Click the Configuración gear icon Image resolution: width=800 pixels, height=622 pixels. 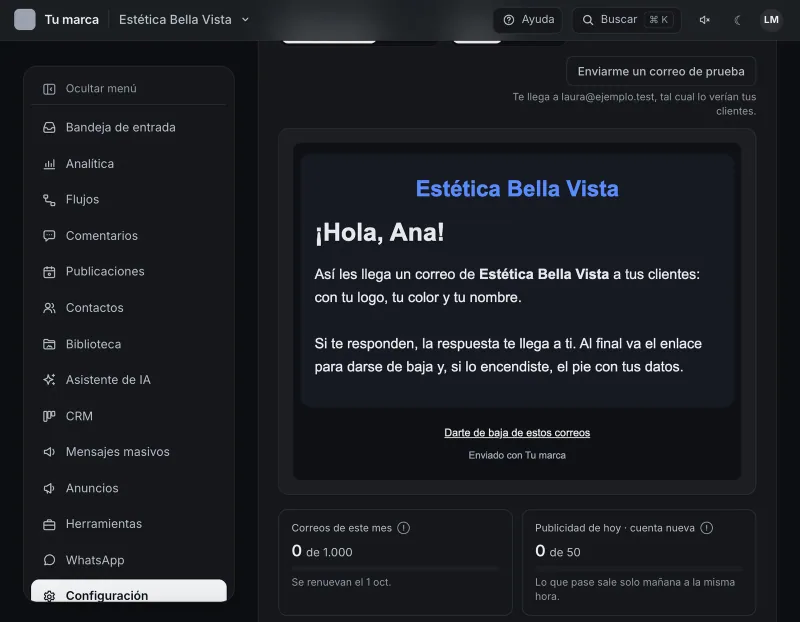[x=49, y=596]
